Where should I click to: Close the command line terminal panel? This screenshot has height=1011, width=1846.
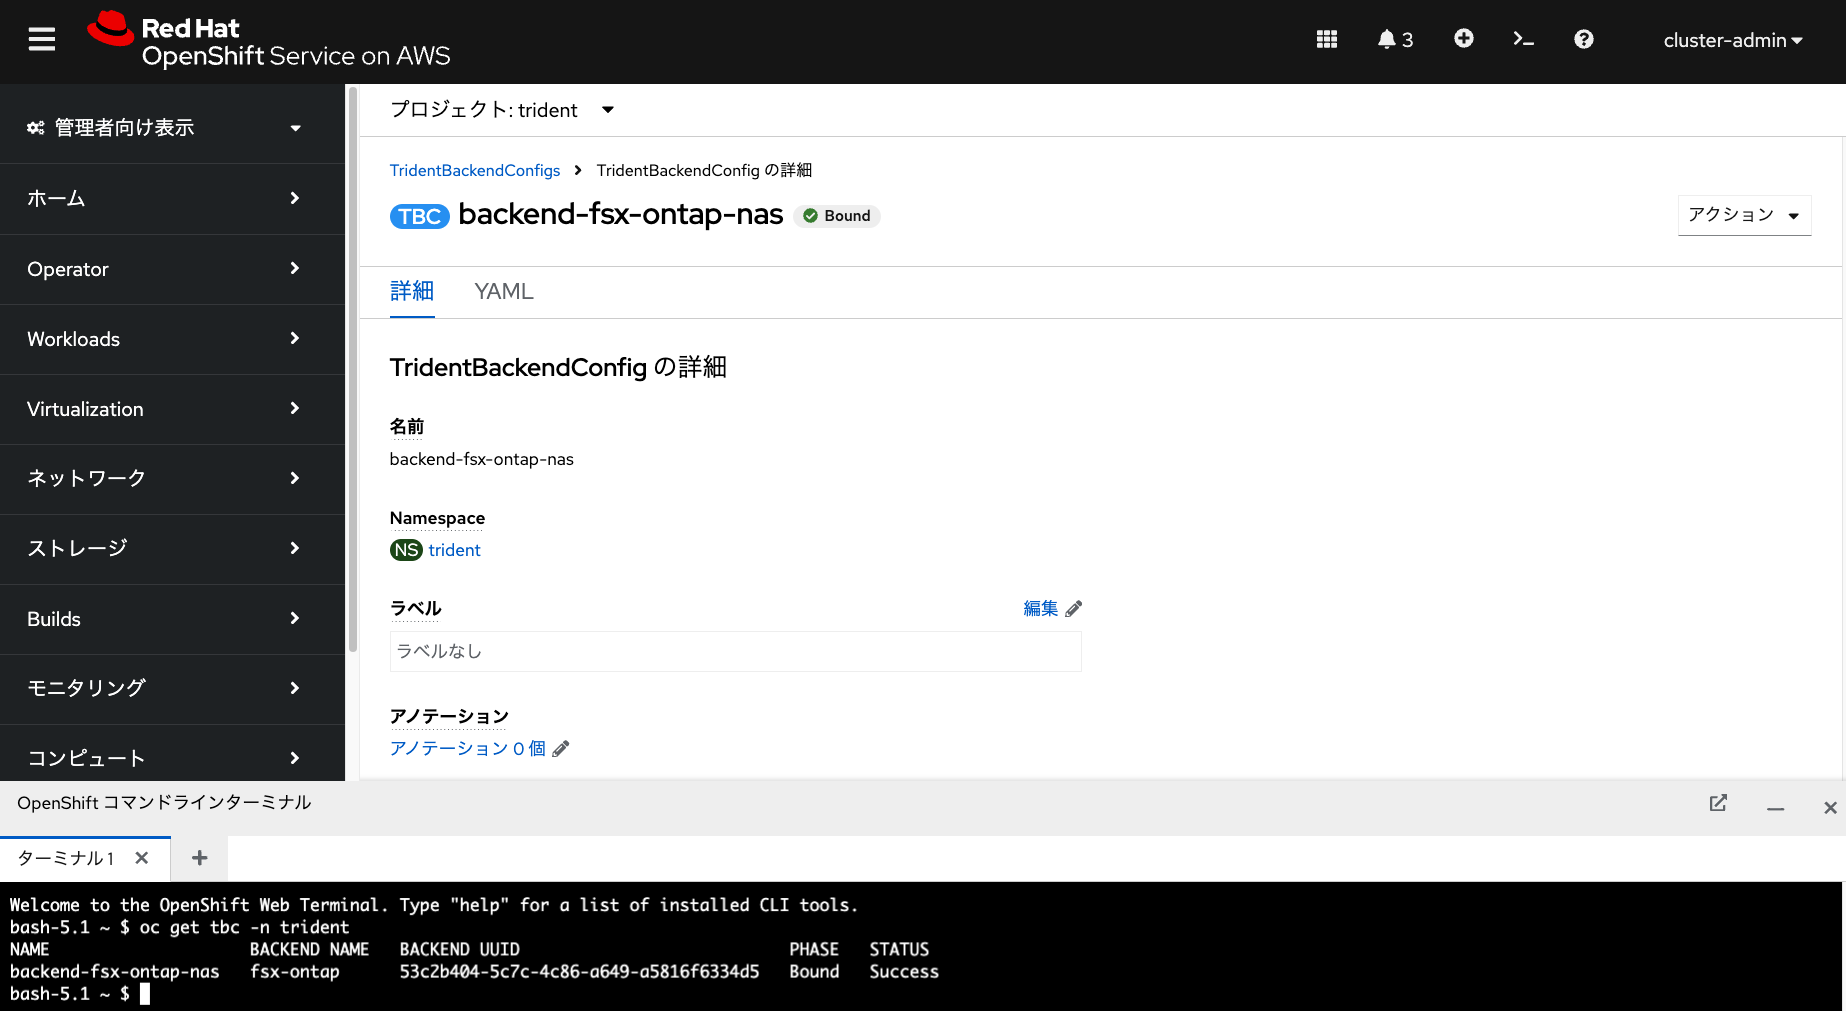click(1830, 807)
